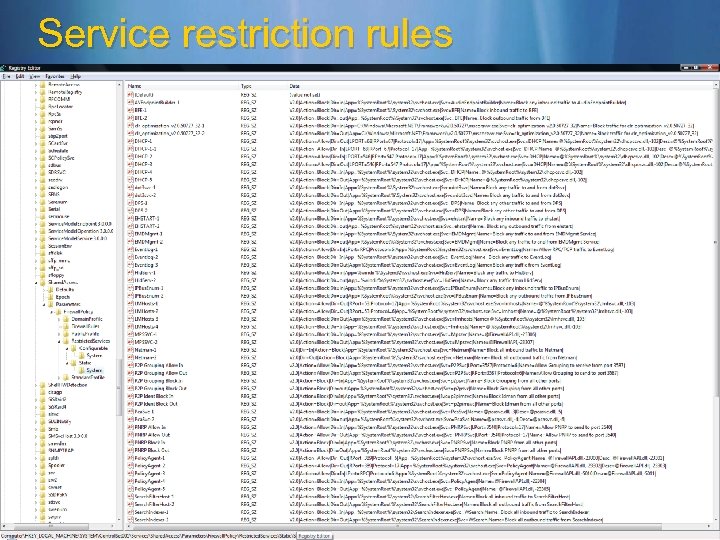Screen dimensions: 720x540
Task: Collapse the SharedAccess tree node
Action: coord(36,283)
